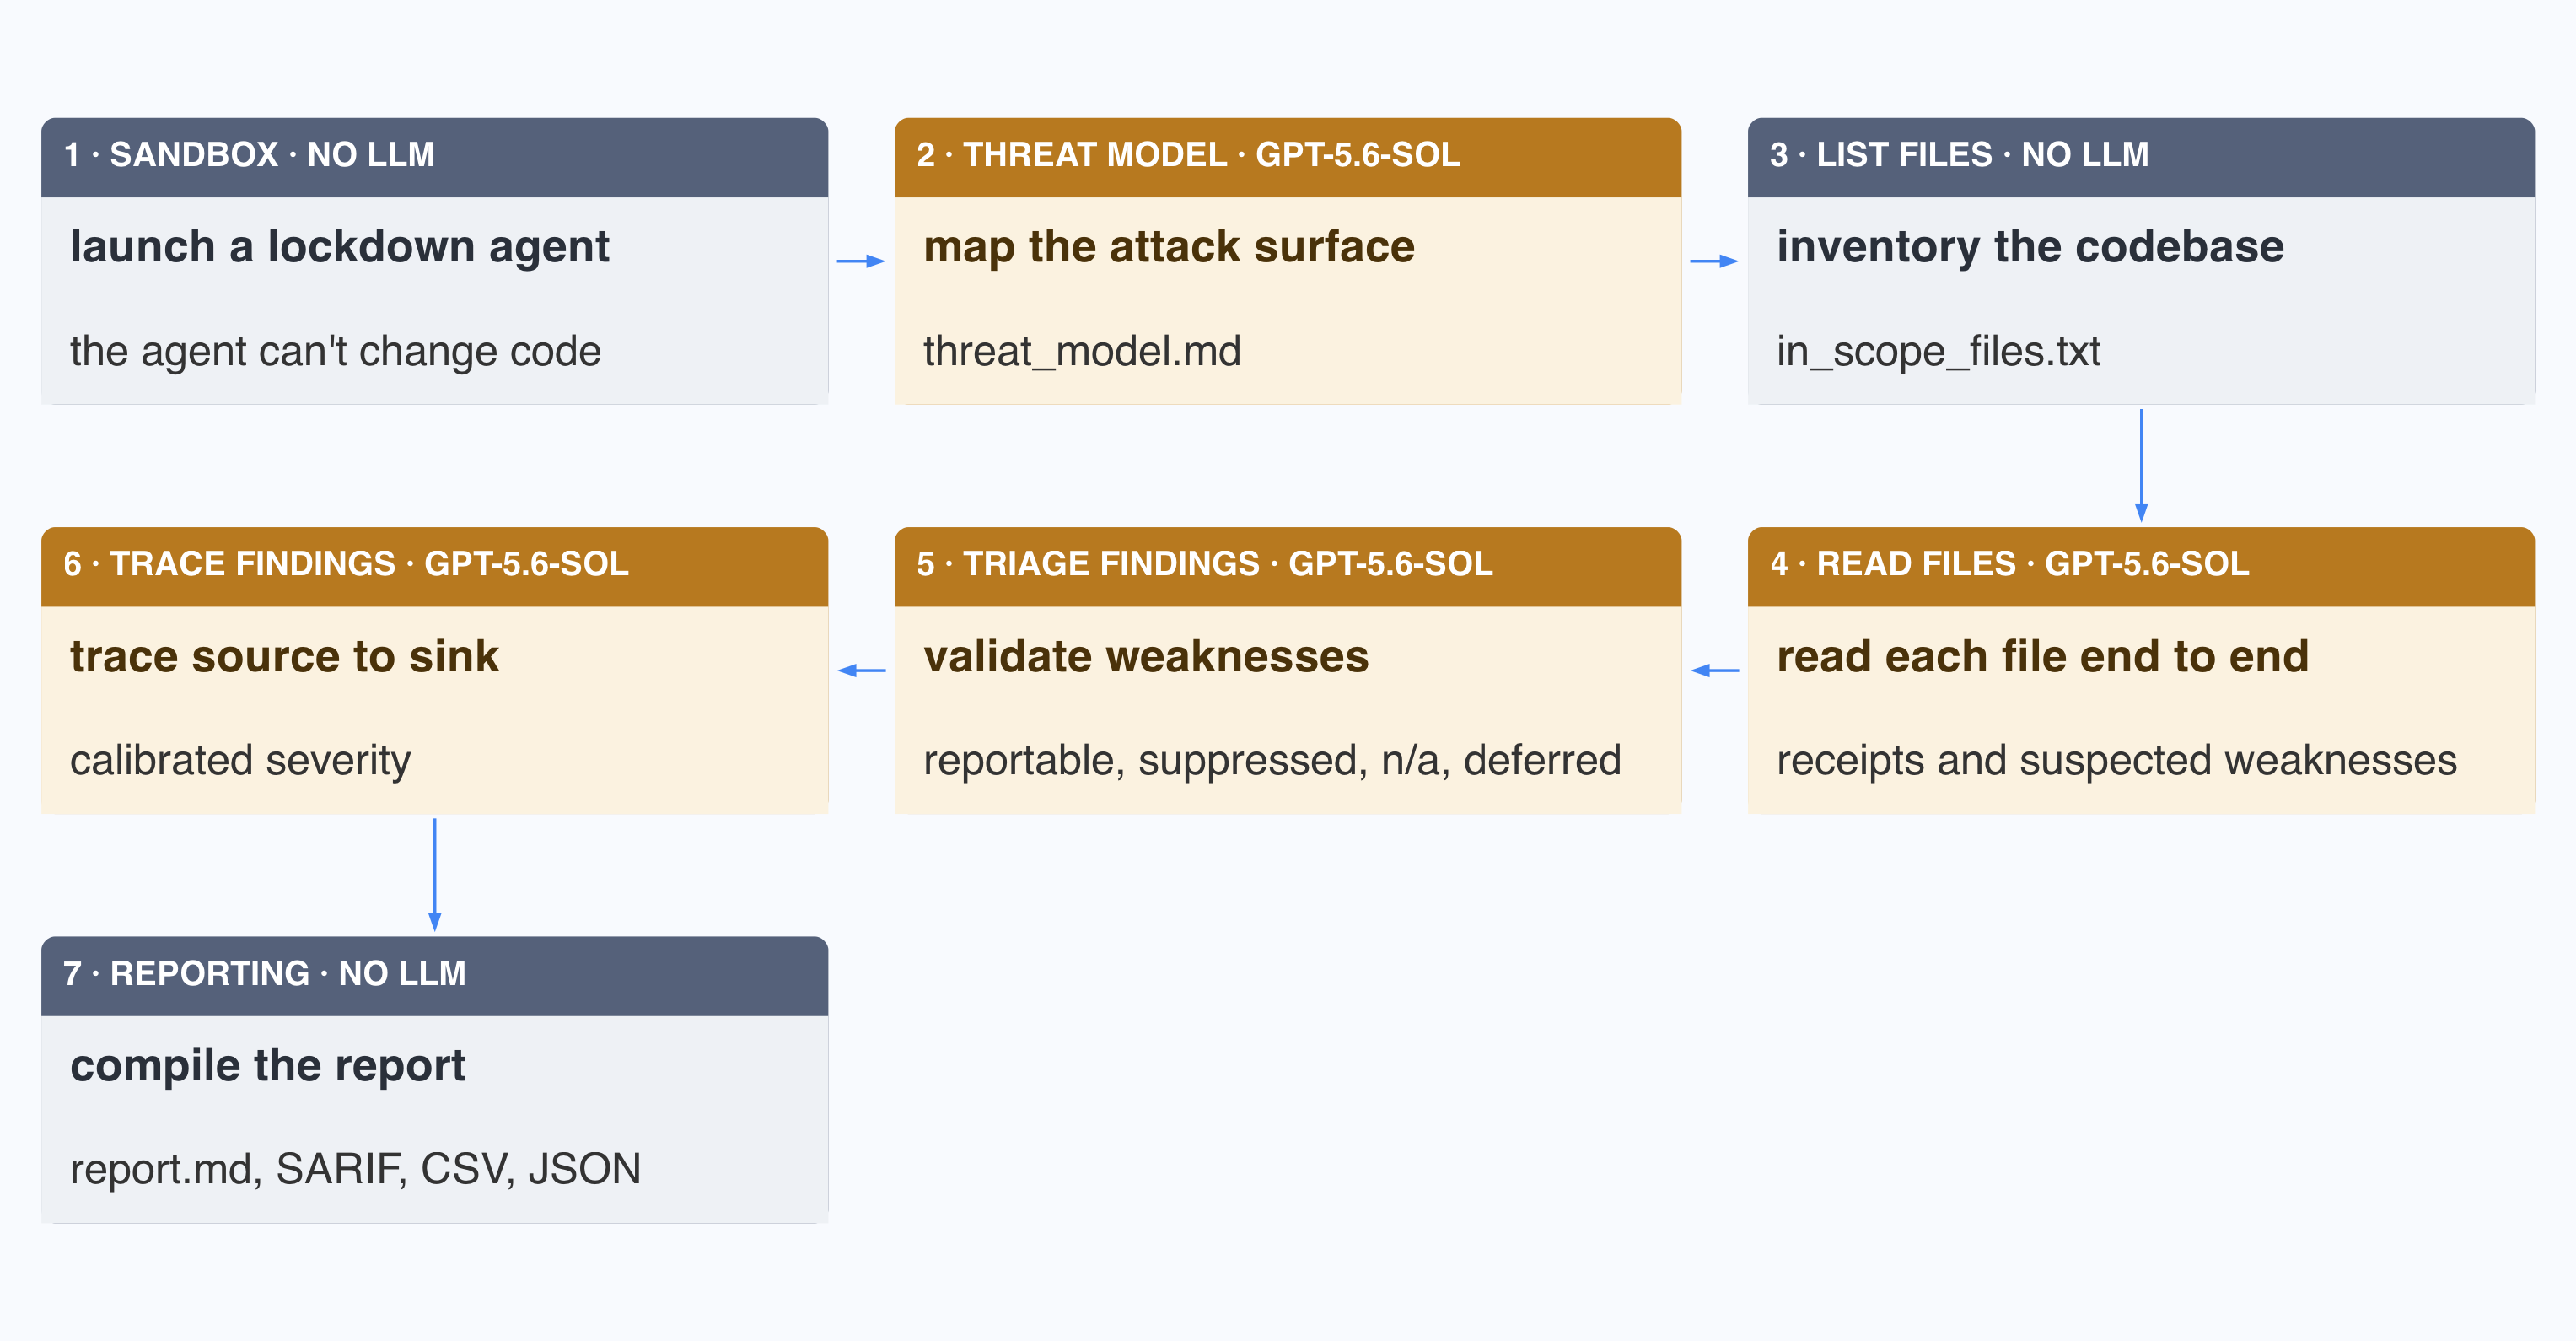
Task: Click the '6 · TRACE FINDINGS' header
Action: 434,566
